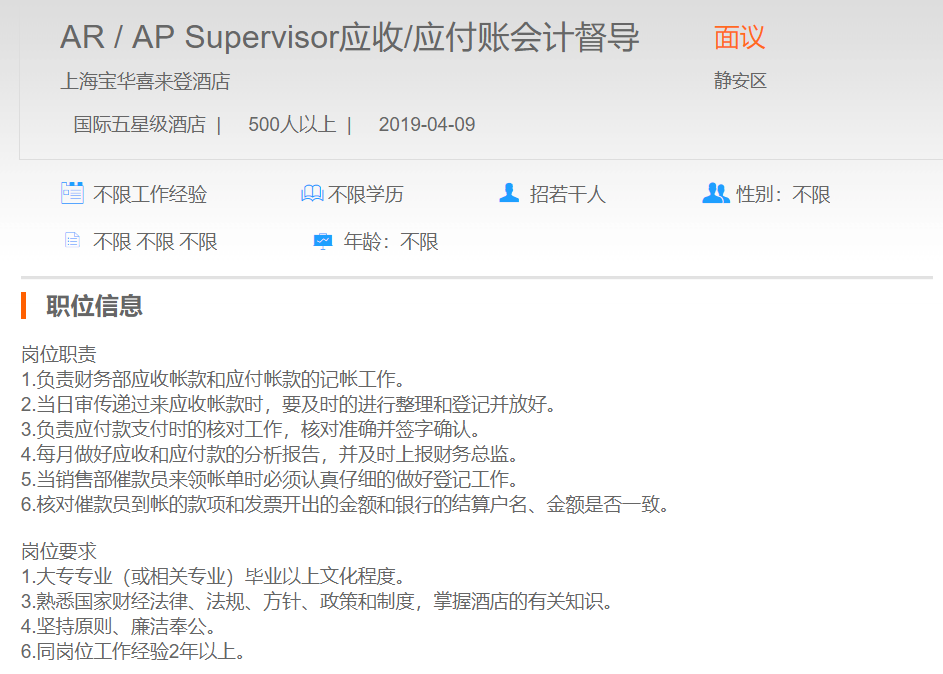Click the open book icon beside 不限学历

[x=312, y=193]
